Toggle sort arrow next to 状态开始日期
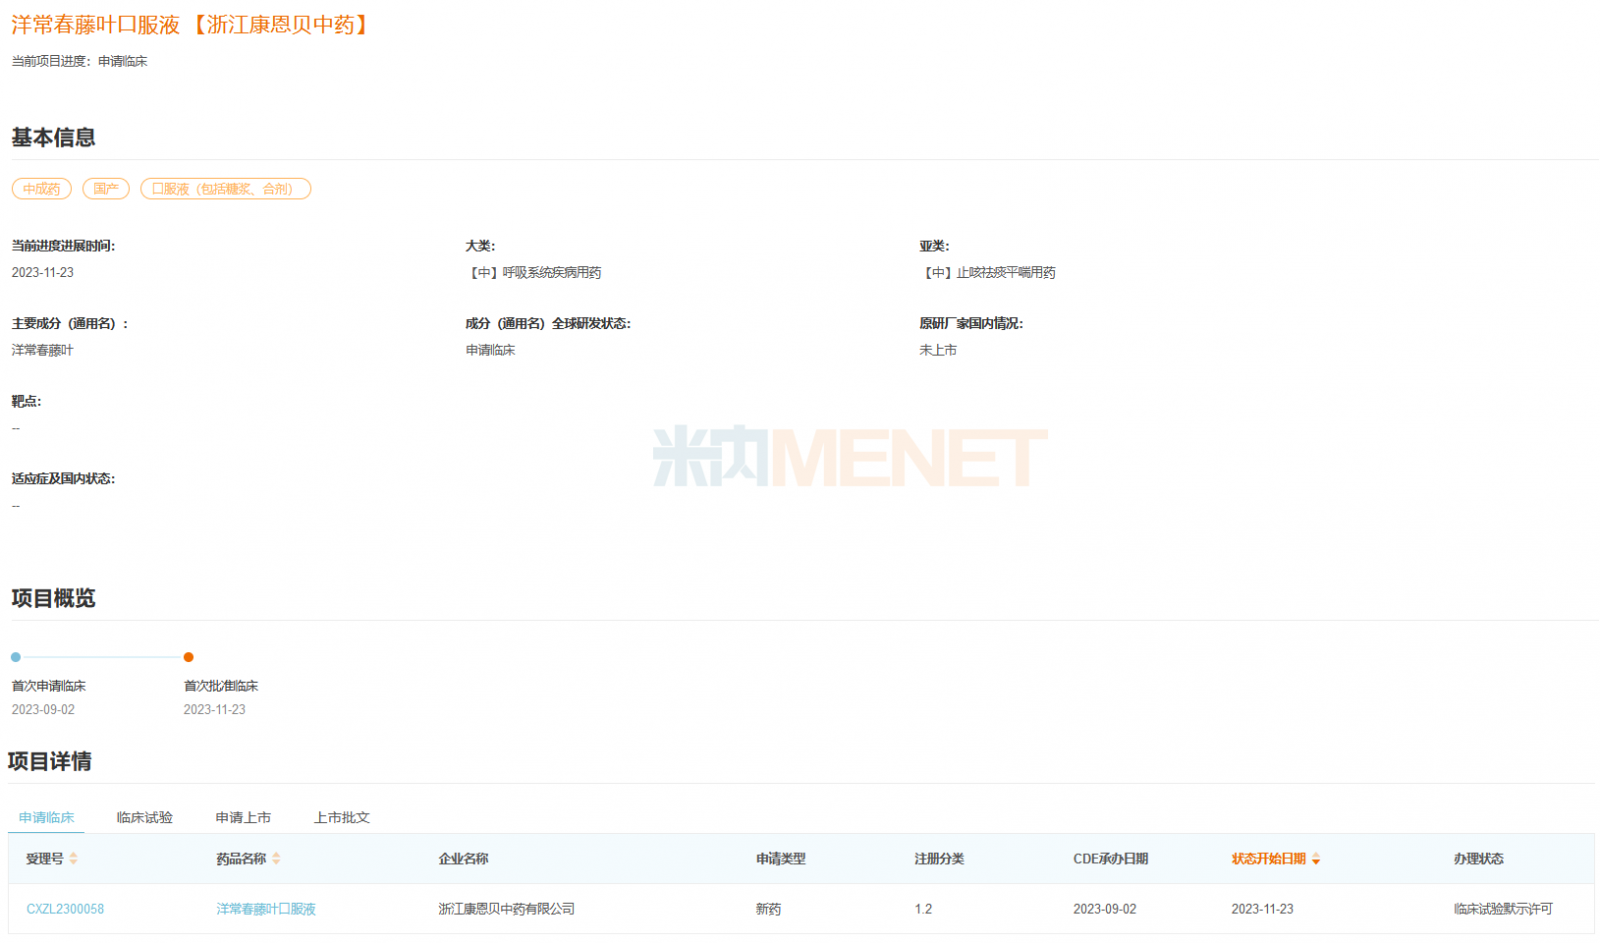Viewport: 1600px width, 943px height. pos(1316,859)
